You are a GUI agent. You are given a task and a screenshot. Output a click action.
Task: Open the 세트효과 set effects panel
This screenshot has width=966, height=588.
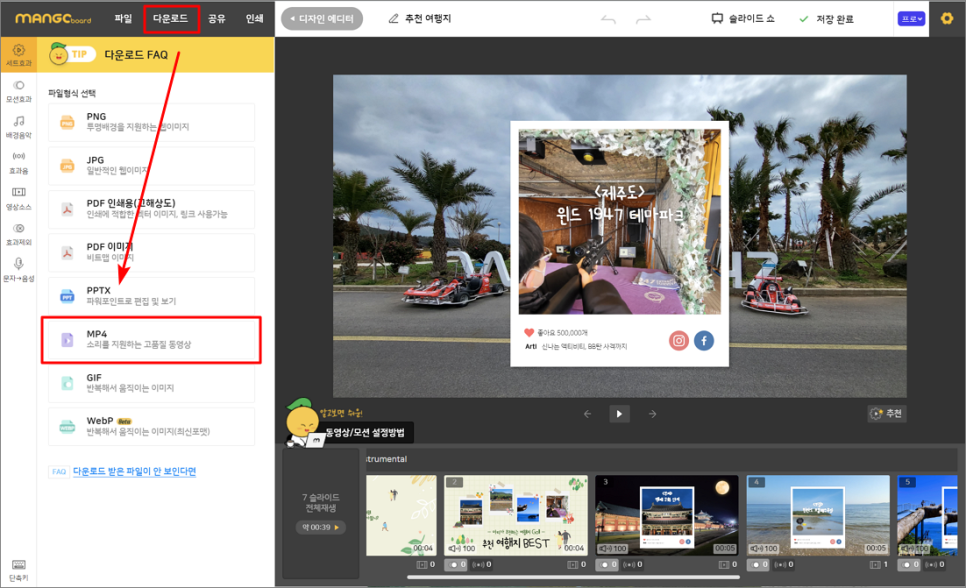(x=18, y=55)
